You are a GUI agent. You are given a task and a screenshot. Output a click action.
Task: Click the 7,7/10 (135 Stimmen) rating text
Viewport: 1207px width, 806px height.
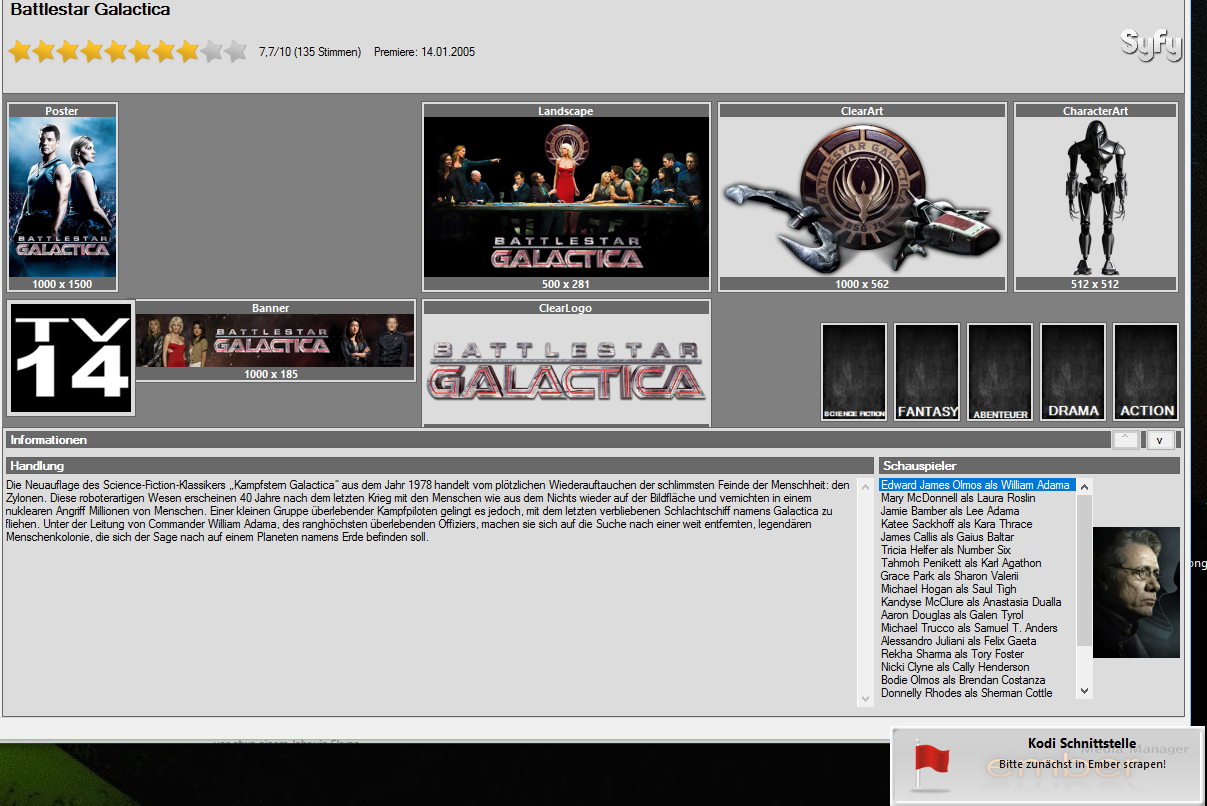[x=310, y=52]
